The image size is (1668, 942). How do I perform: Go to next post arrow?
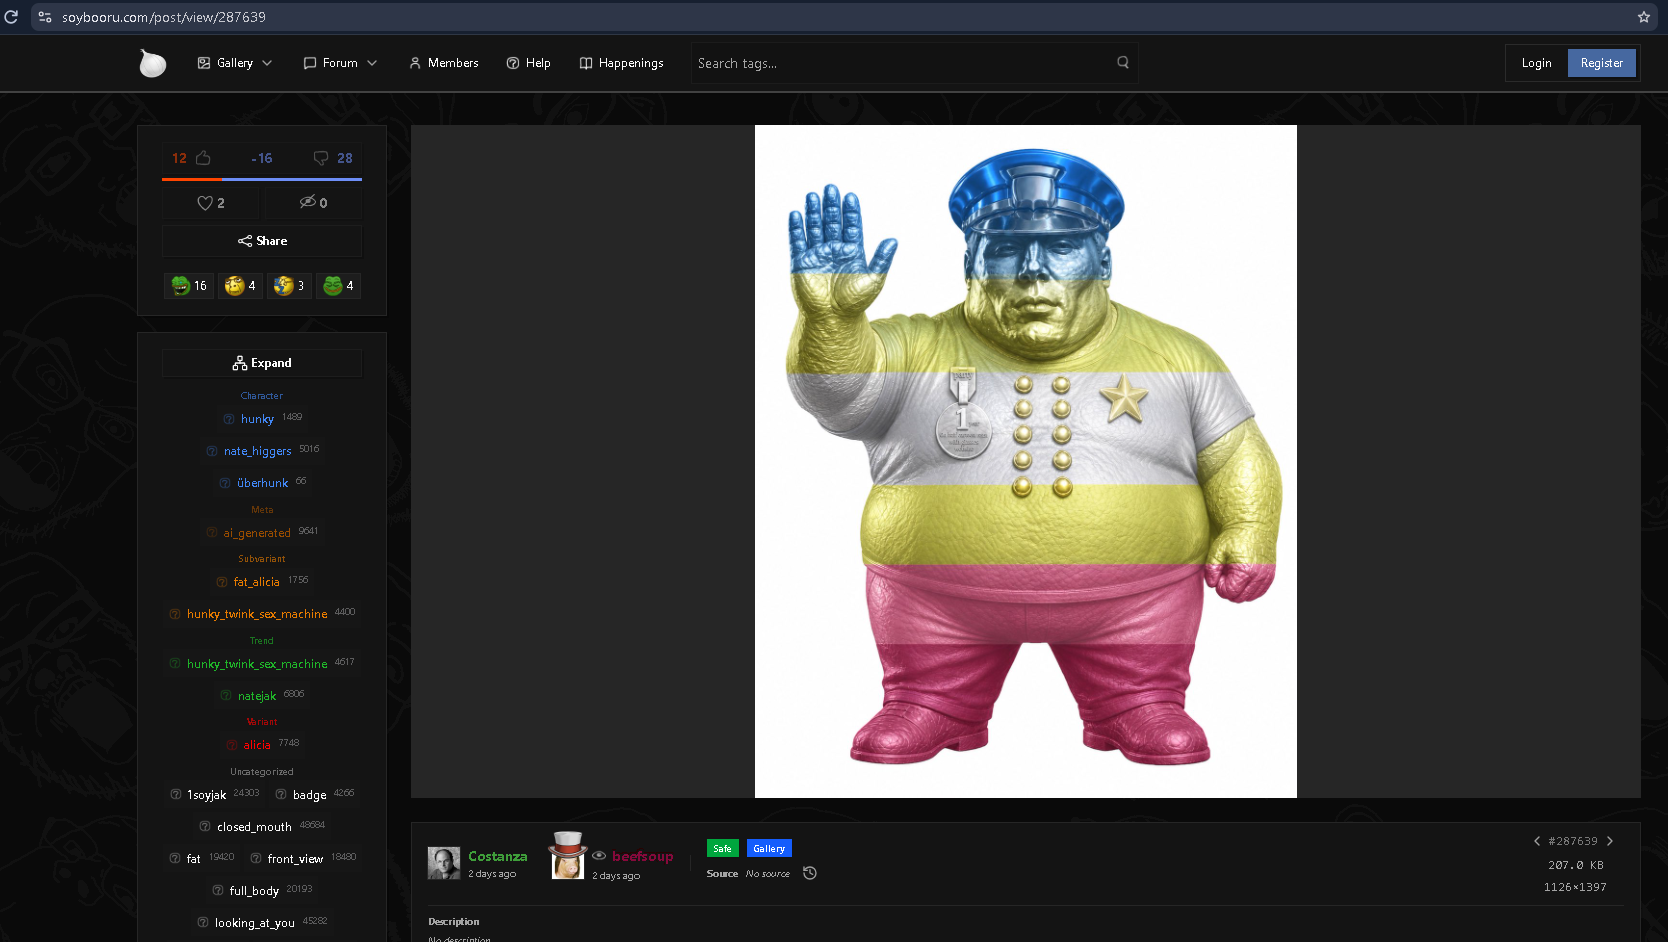[1610, 841]
